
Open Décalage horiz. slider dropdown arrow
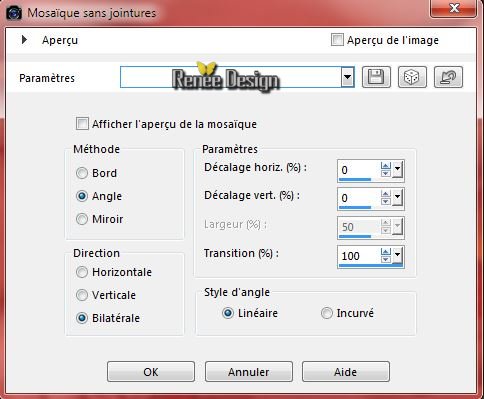coord(397,170)
